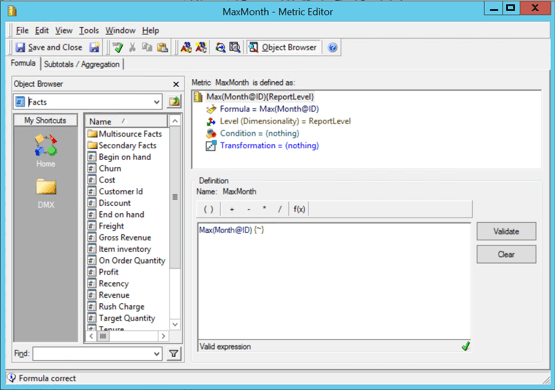Select the Freight fact
This screenshot has width=555, height=390.
[106, 226]
